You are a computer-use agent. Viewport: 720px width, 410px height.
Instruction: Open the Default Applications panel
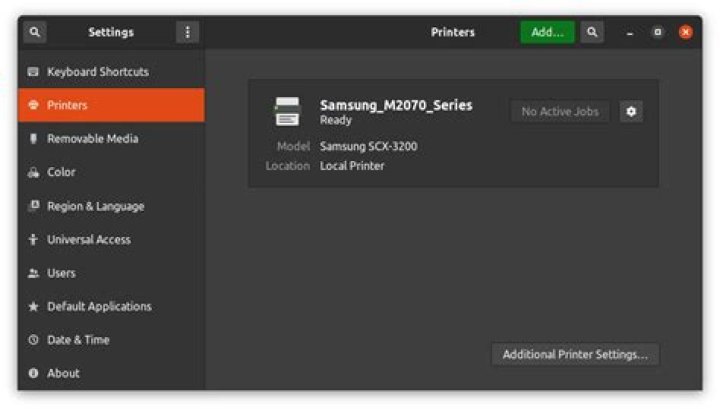pos(112,306)
